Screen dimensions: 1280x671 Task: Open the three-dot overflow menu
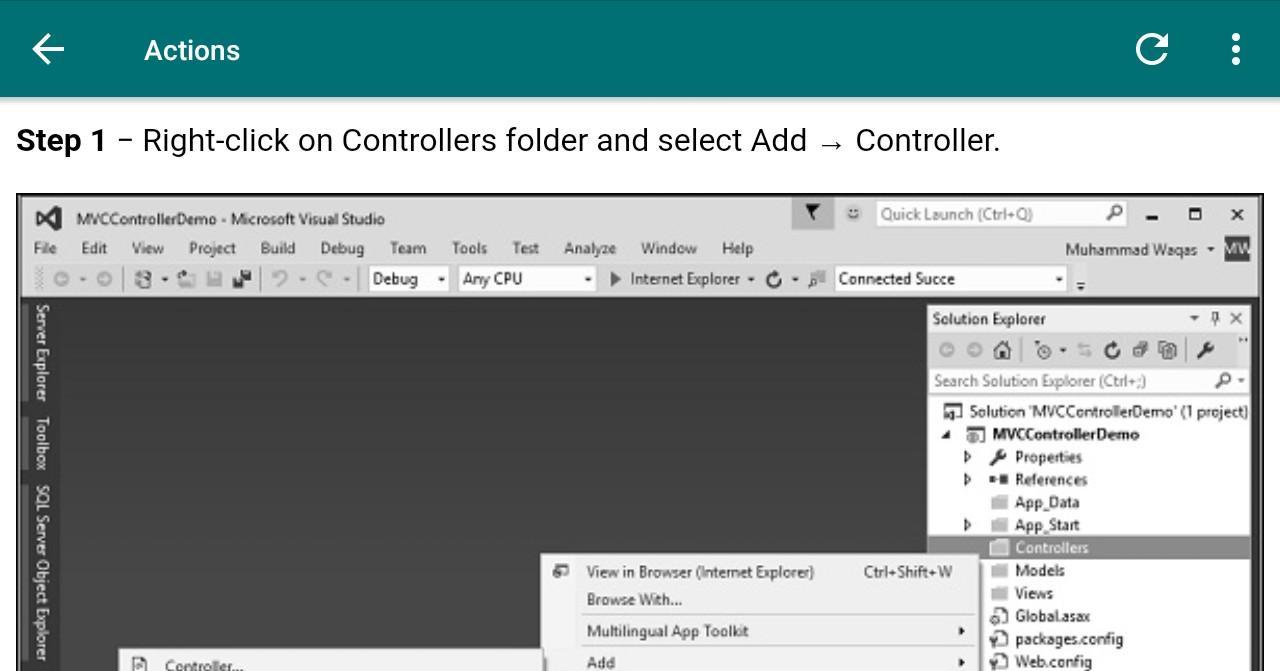pyautogui.click(x=1236, y=49)
